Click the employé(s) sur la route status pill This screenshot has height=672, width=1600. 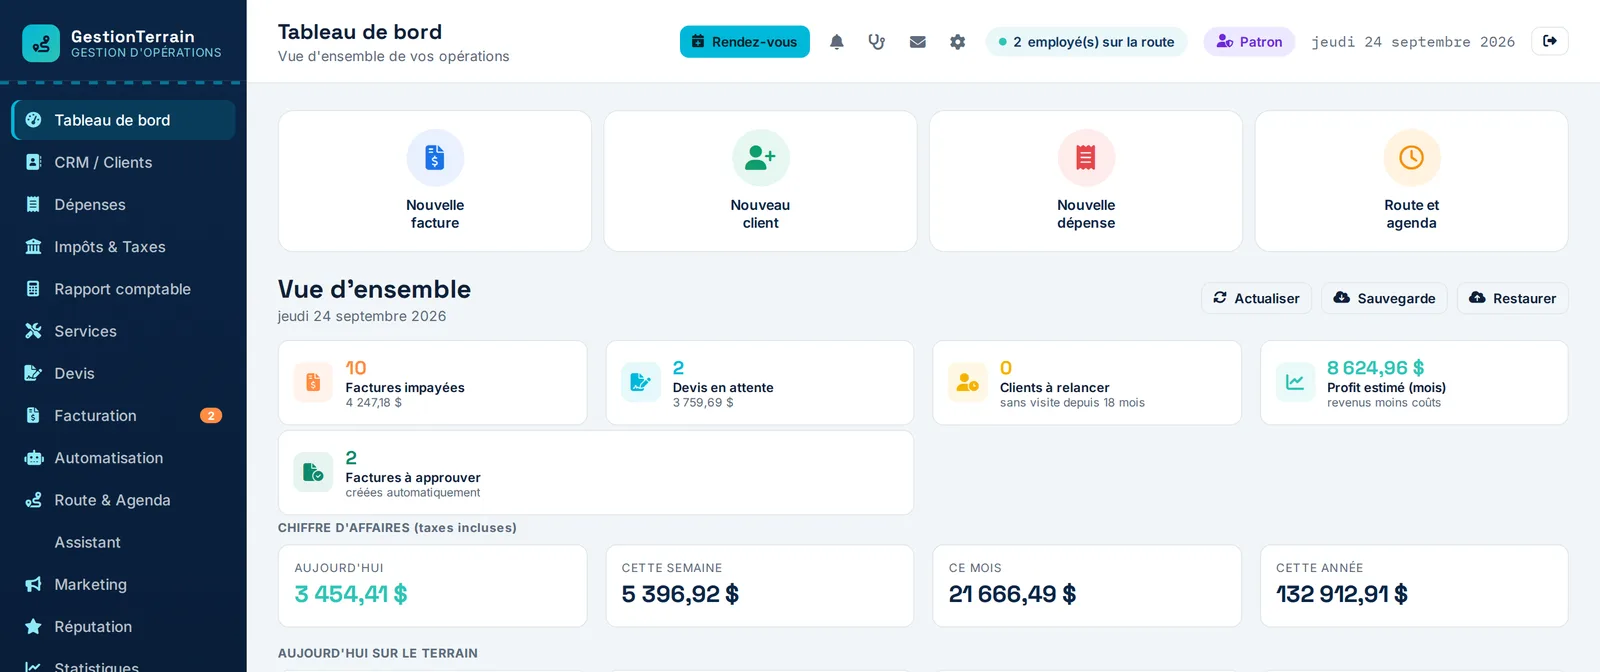(1086, 42)
